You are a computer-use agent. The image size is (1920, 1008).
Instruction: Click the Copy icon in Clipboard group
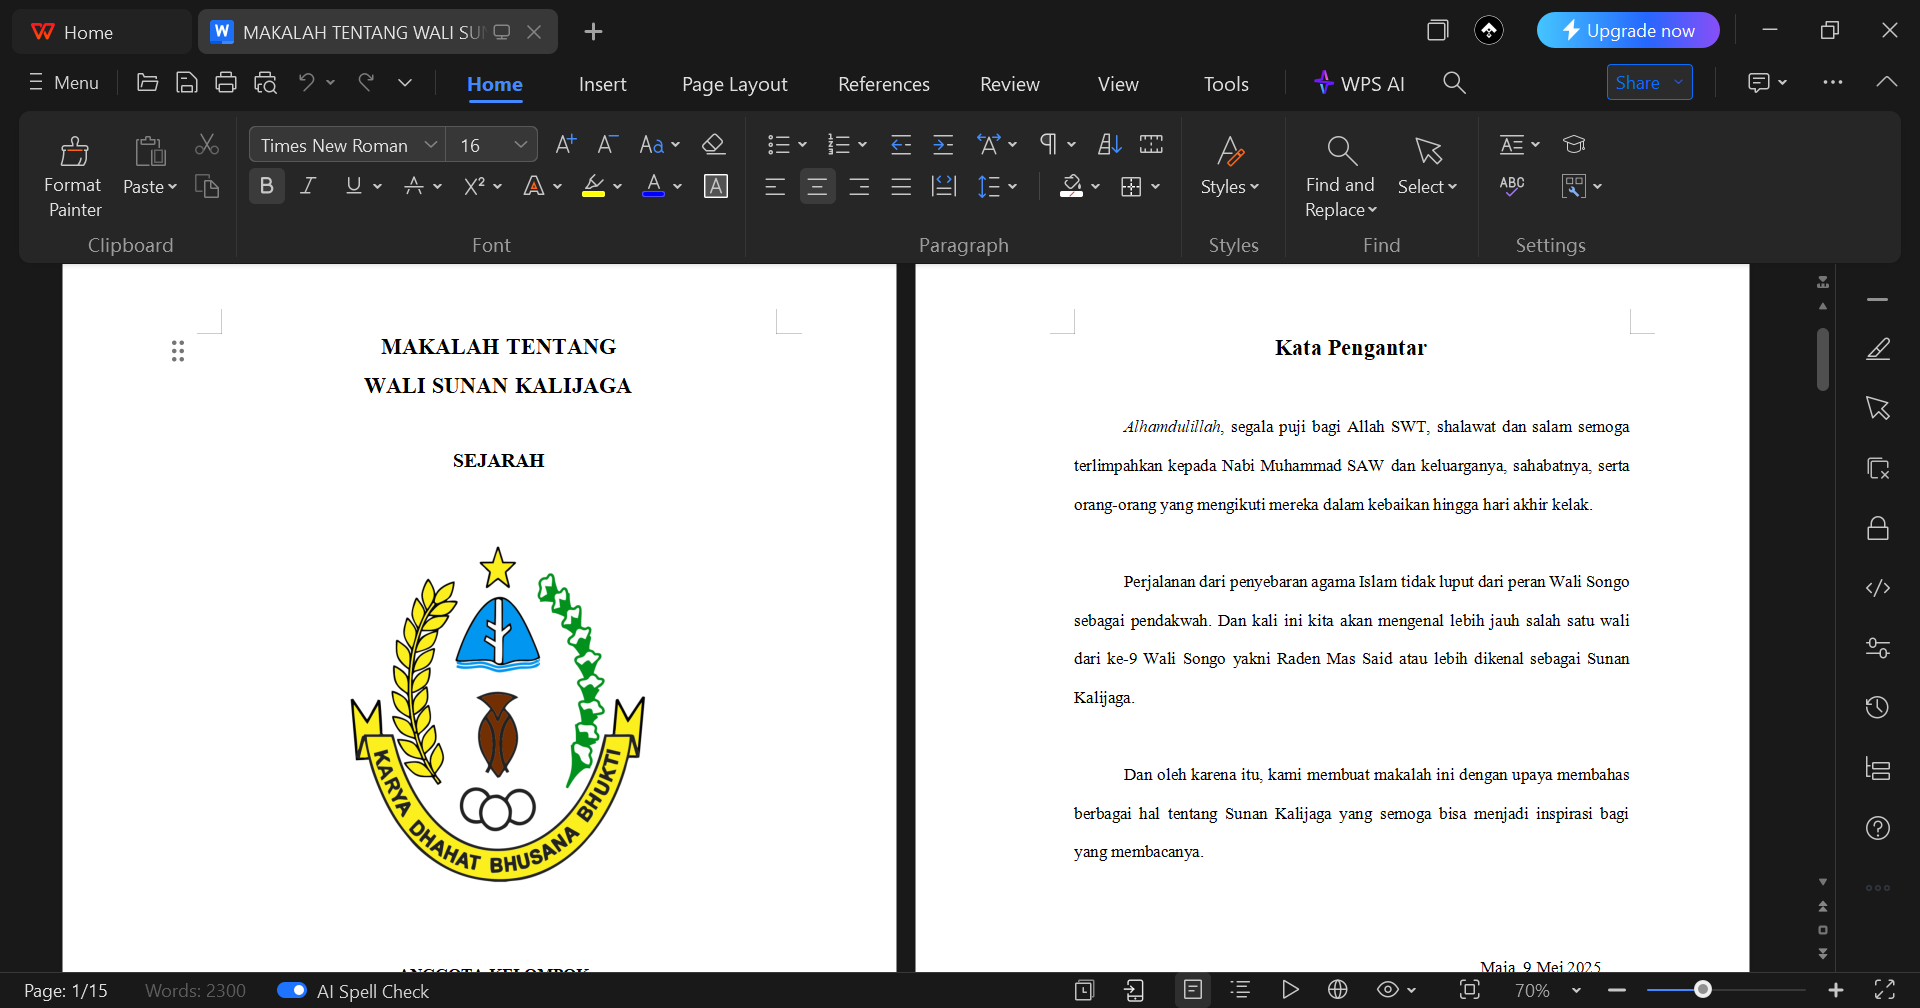(207, 187)
